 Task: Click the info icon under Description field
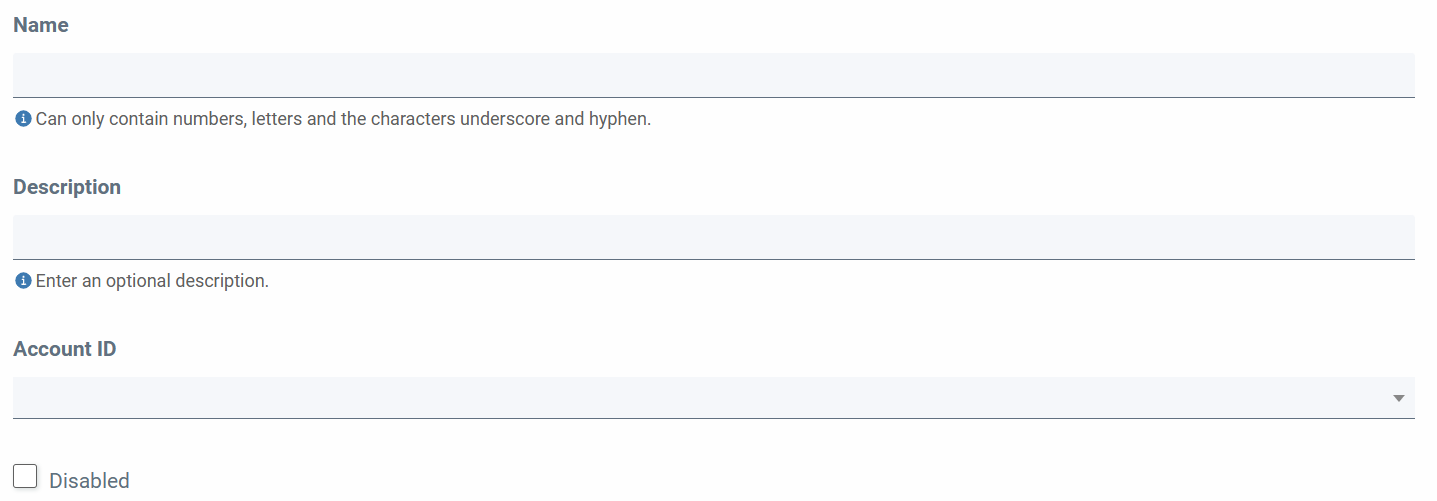[x=23, y=281]
